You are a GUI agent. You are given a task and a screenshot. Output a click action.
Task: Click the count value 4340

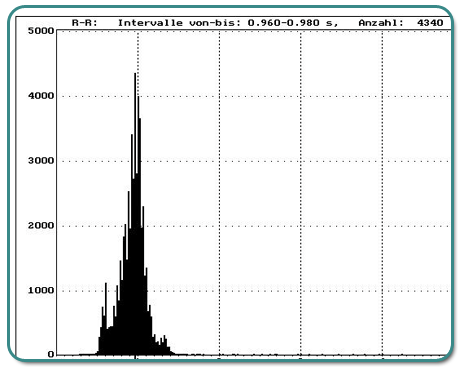coord(430,23)
